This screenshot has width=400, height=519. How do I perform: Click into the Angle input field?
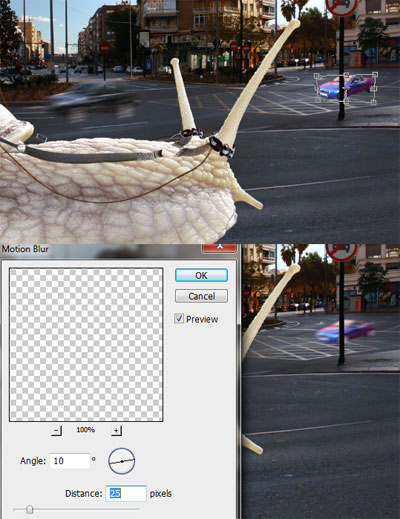coord(70,461)
